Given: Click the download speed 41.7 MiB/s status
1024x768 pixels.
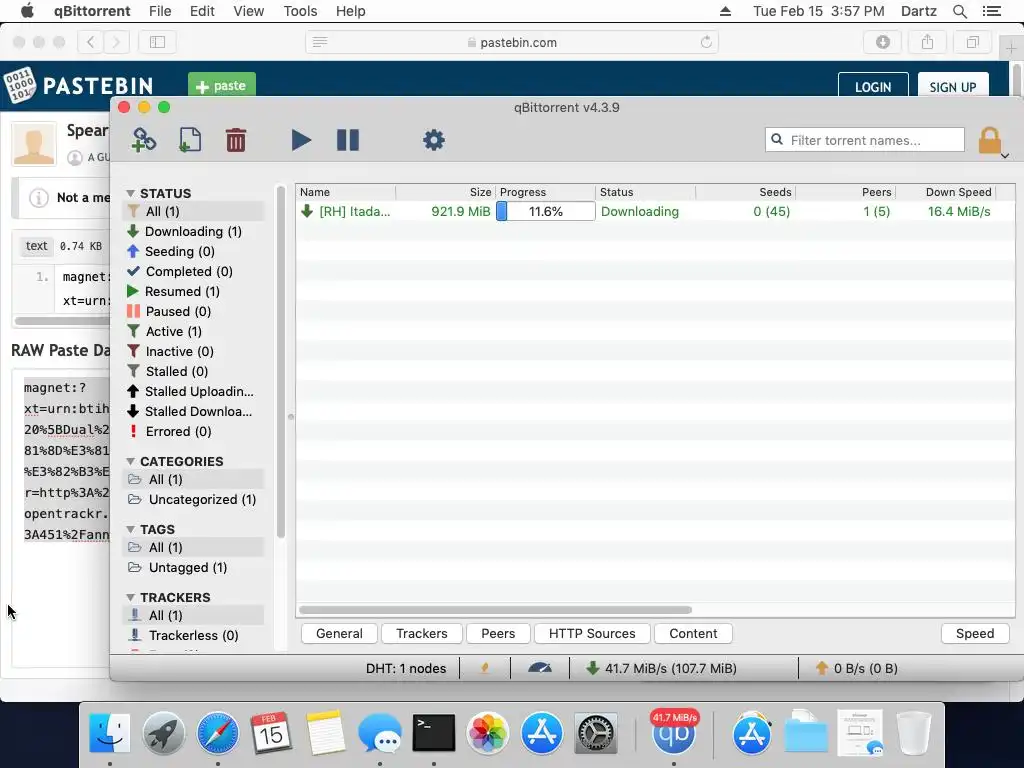Looking at the screenshot, I should click(x=662, y=668).
